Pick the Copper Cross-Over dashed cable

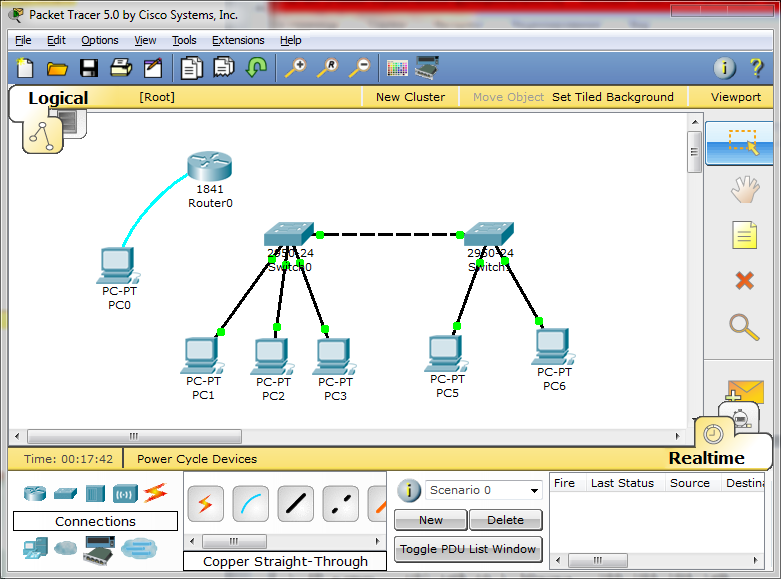click(341, 504)
